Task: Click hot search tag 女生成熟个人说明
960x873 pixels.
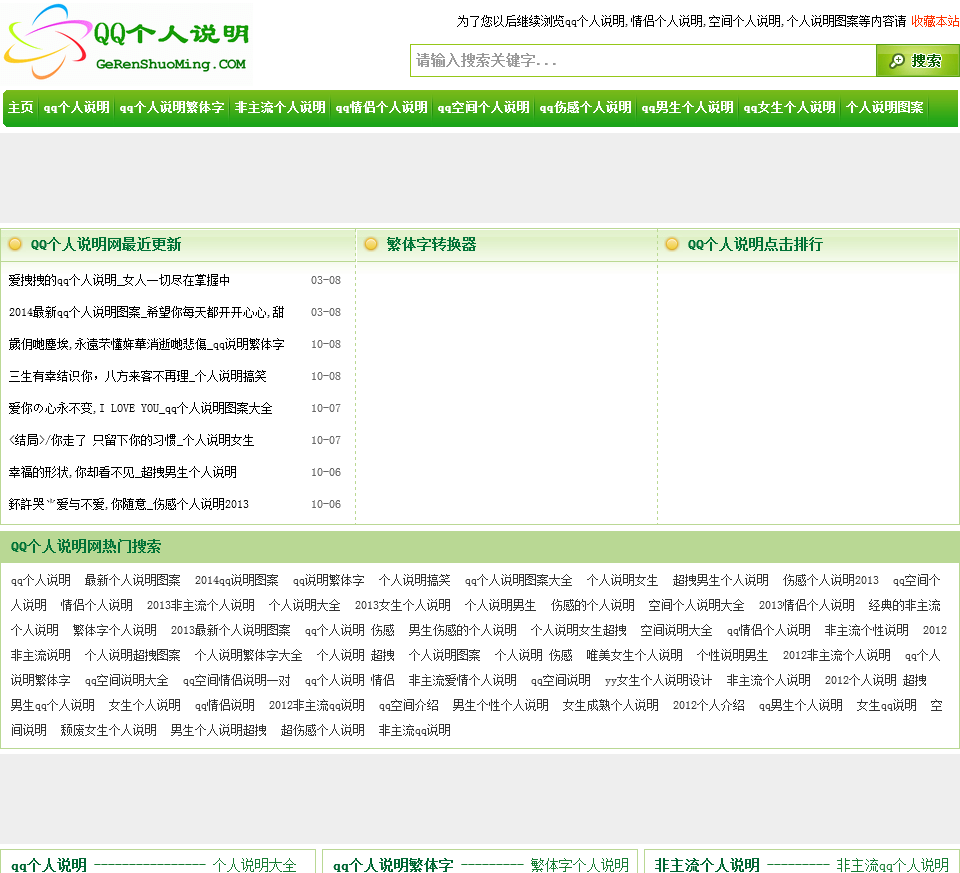Action: click(x=610, y=706)
